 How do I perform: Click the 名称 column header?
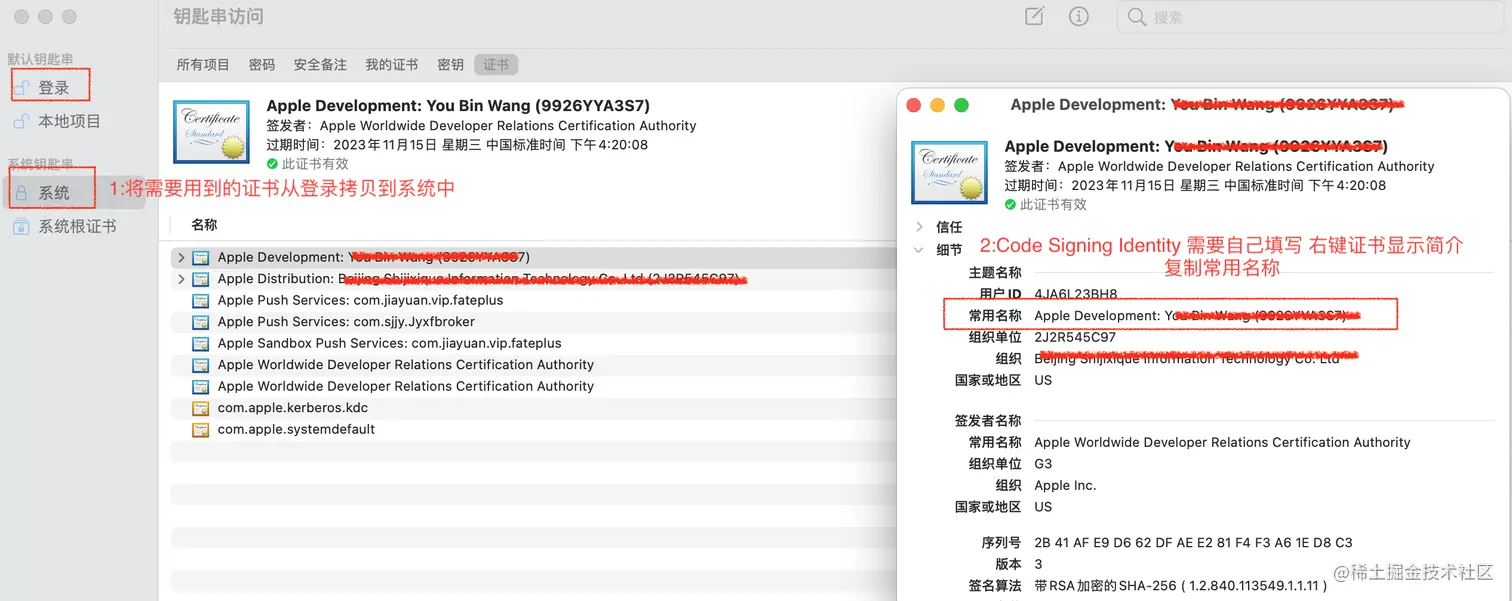pos(204,225)
